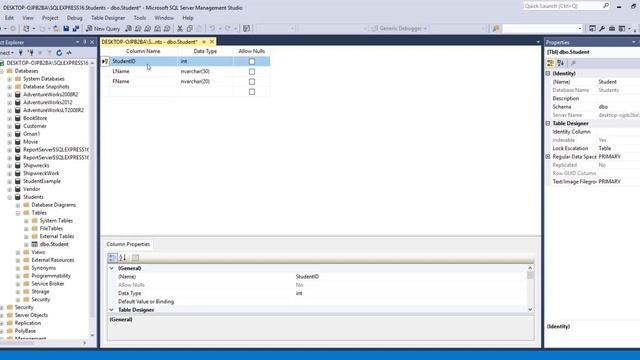The width and height of the screenshot is (640, 360).
Task: Click Categorized icon in Column Properties
Action: click(112, 258)
